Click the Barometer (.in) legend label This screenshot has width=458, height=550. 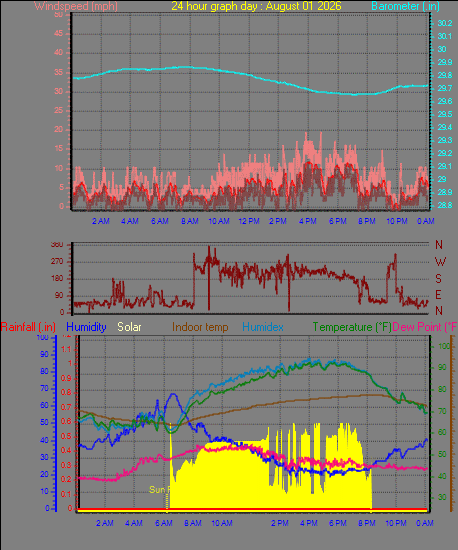(x=405, y=6)
